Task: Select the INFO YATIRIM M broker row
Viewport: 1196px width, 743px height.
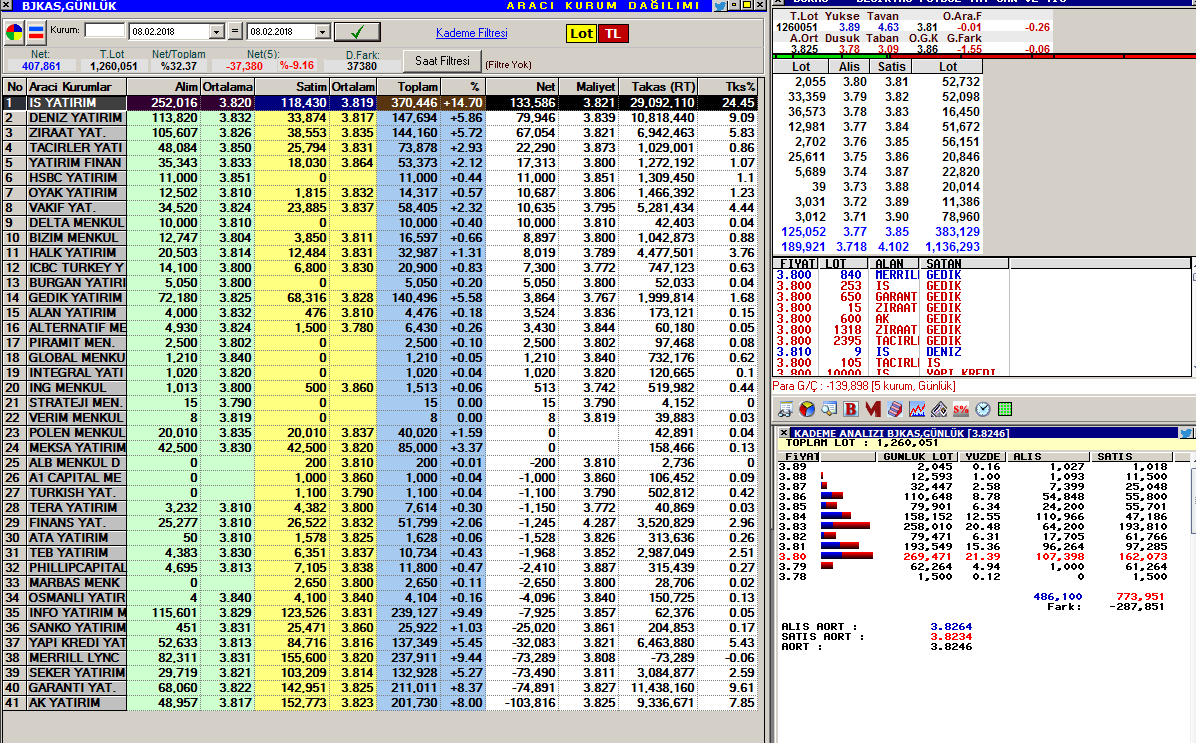Action: 380,613
